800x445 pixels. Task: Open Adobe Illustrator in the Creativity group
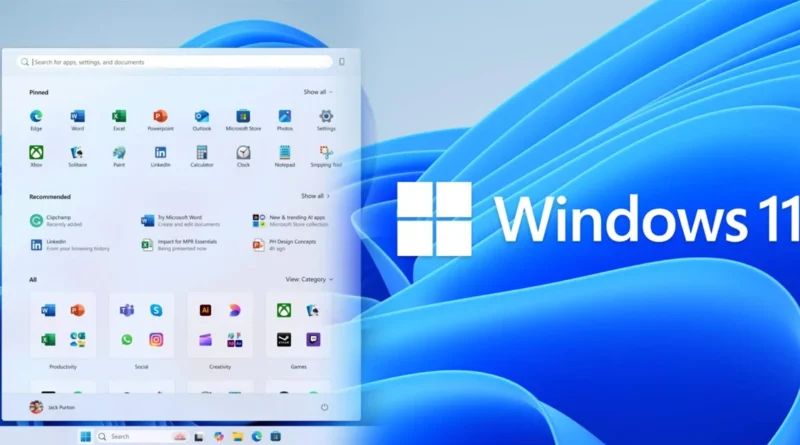[x=205, y=310]
